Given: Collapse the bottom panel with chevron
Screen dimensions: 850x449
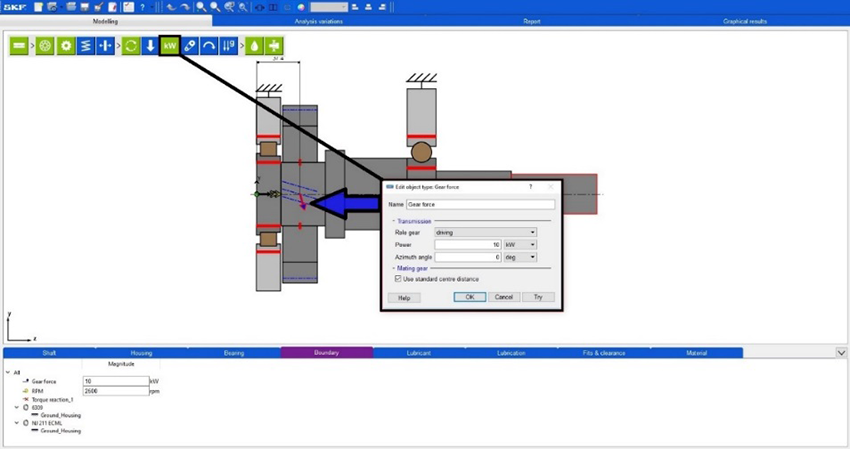Looking at the screenshot, I should pyautogui.click(x=841, y=352).
